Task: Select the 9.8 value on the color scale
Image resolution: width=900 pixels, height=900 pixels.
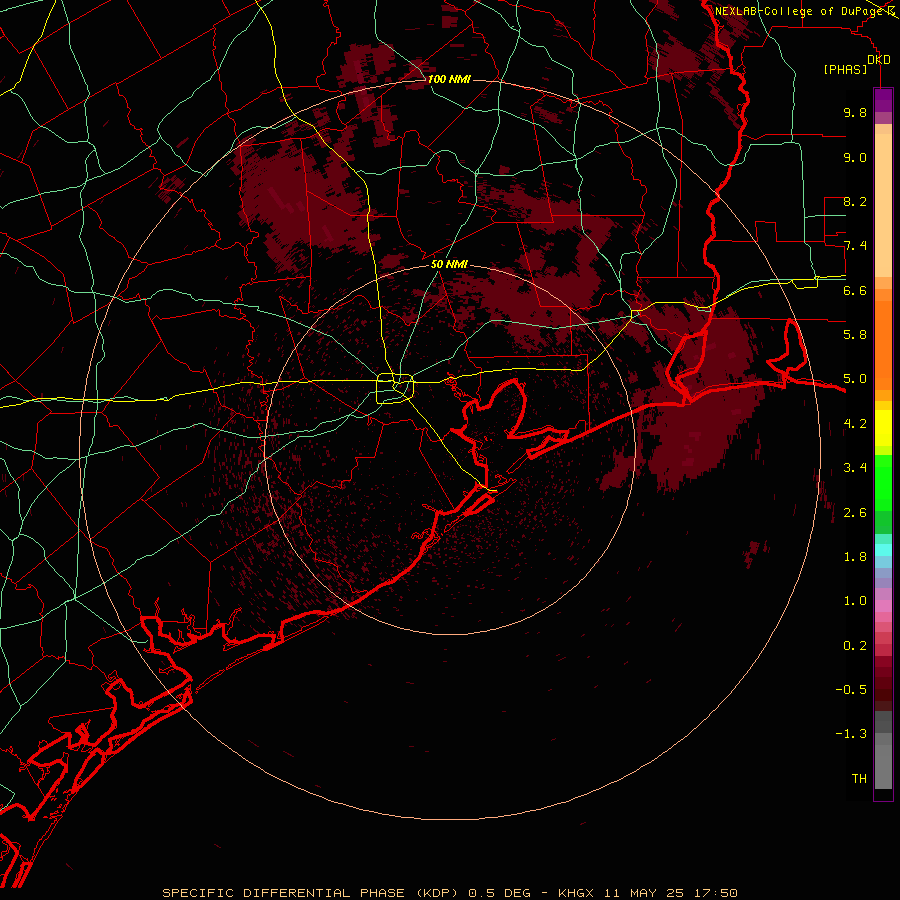Action: [855, 112]
